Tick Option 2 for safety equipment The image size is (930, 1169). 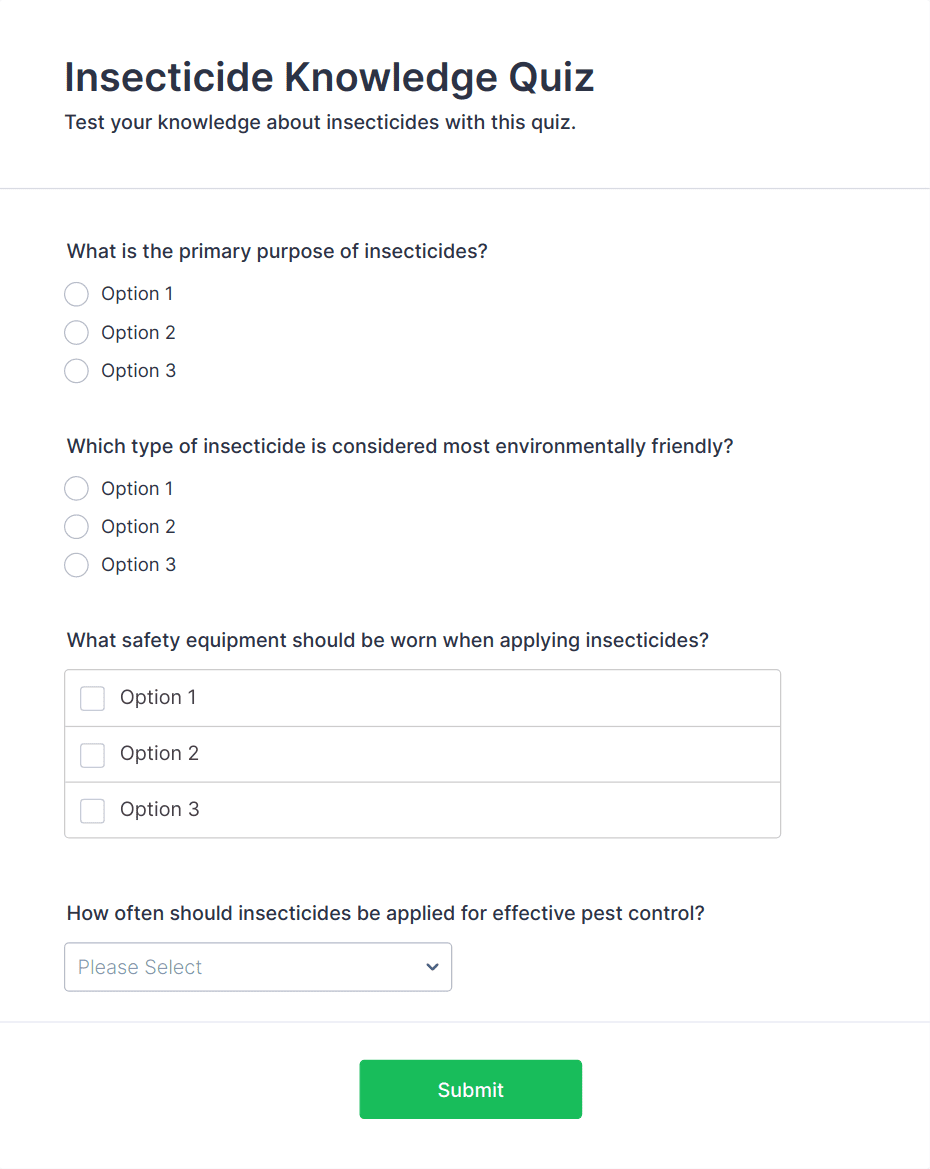(x=93, y=754)
